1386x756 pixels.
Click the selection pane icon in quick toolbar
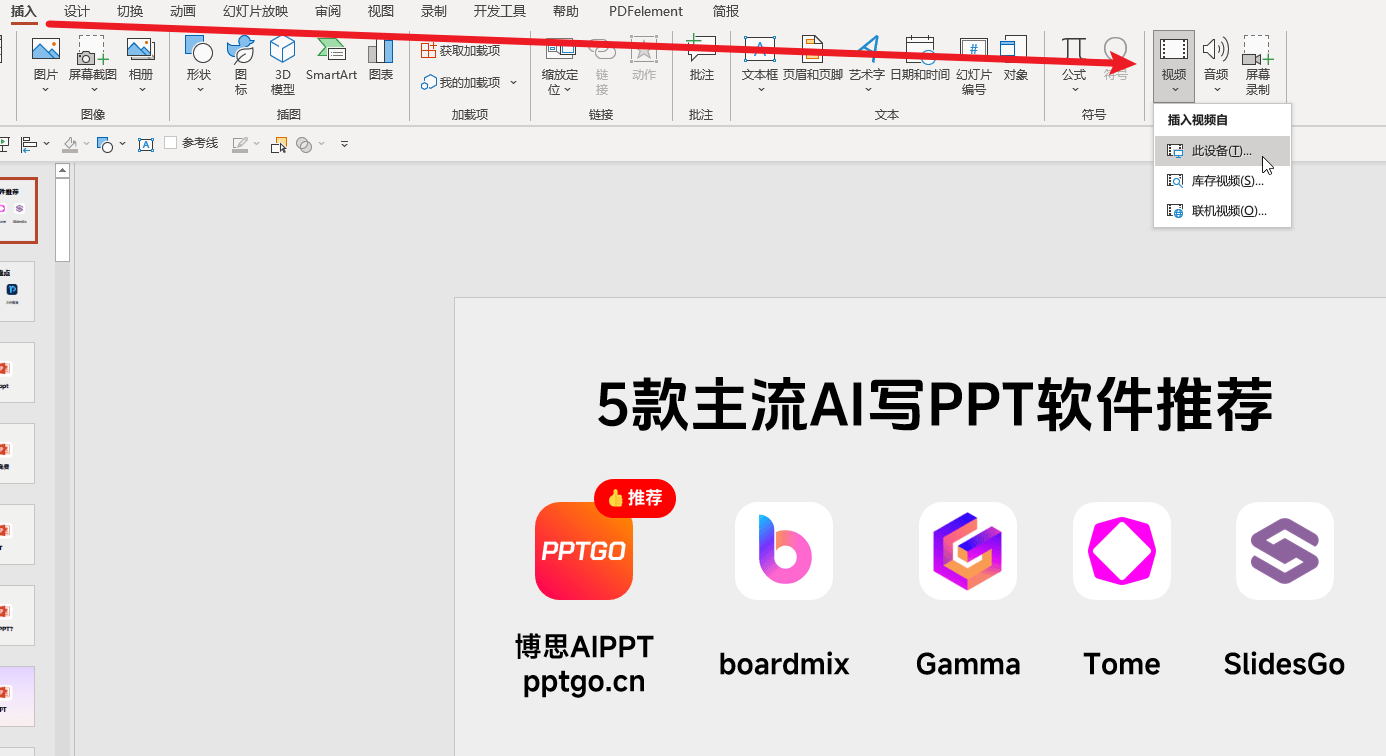(279, 144)
